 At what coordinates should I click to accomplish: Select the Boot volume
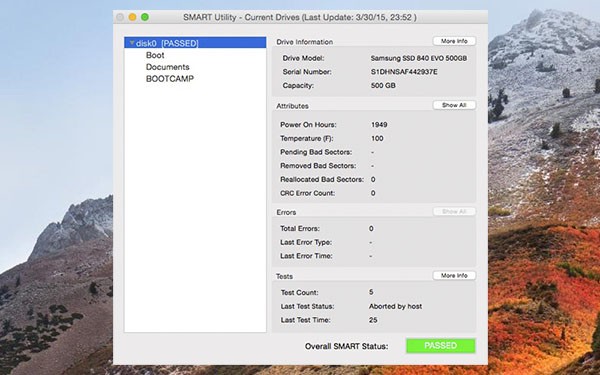point(155,55)
